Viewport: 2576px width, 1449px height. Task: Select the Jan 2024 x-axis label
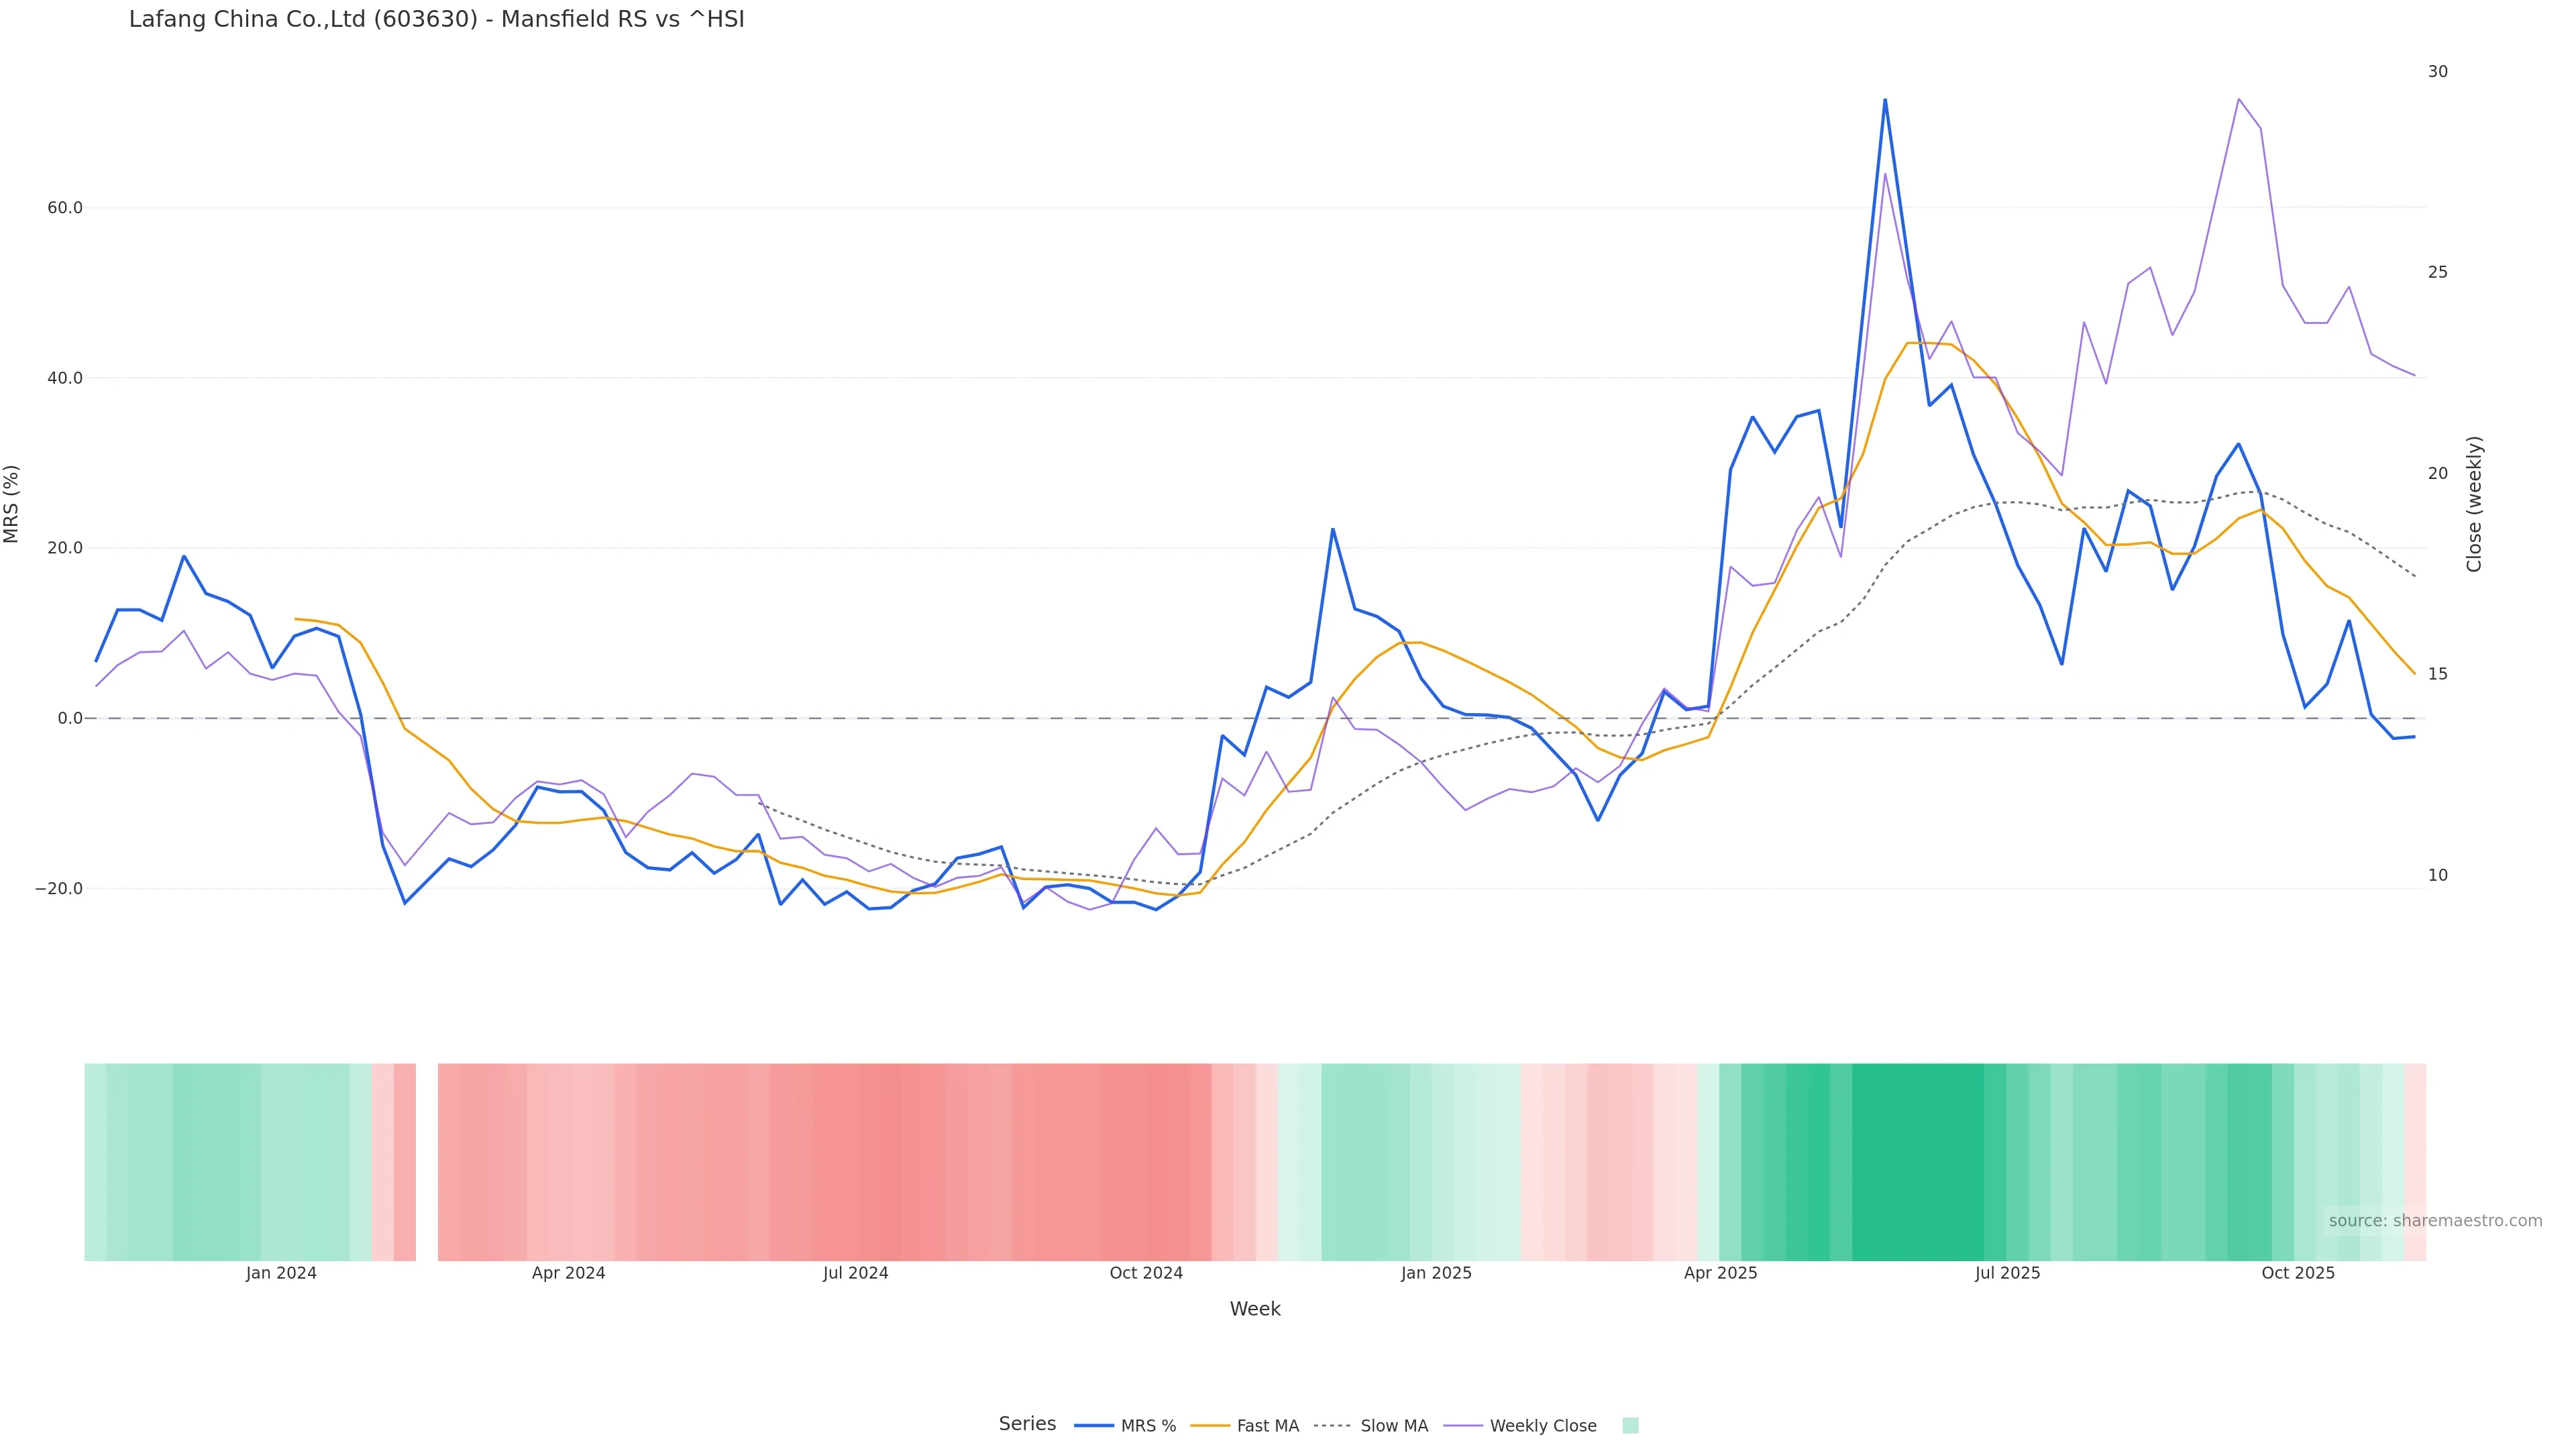click(x=281, y=1273)
